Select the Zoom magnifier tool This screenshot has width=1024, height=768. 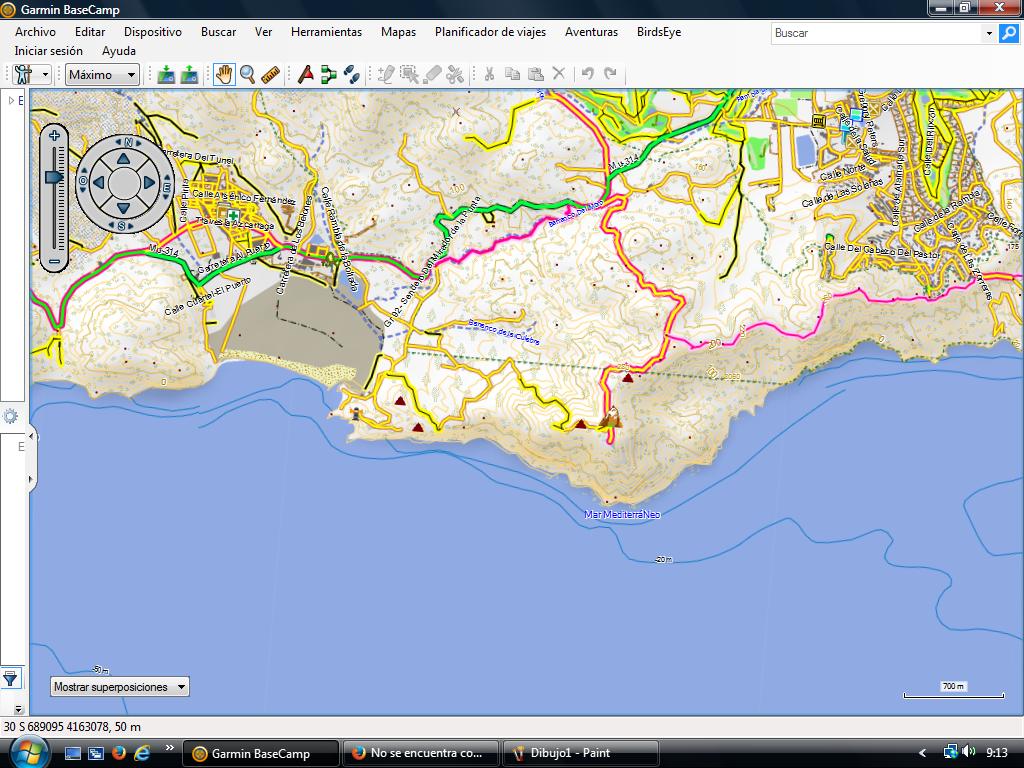tap(248, 74)
